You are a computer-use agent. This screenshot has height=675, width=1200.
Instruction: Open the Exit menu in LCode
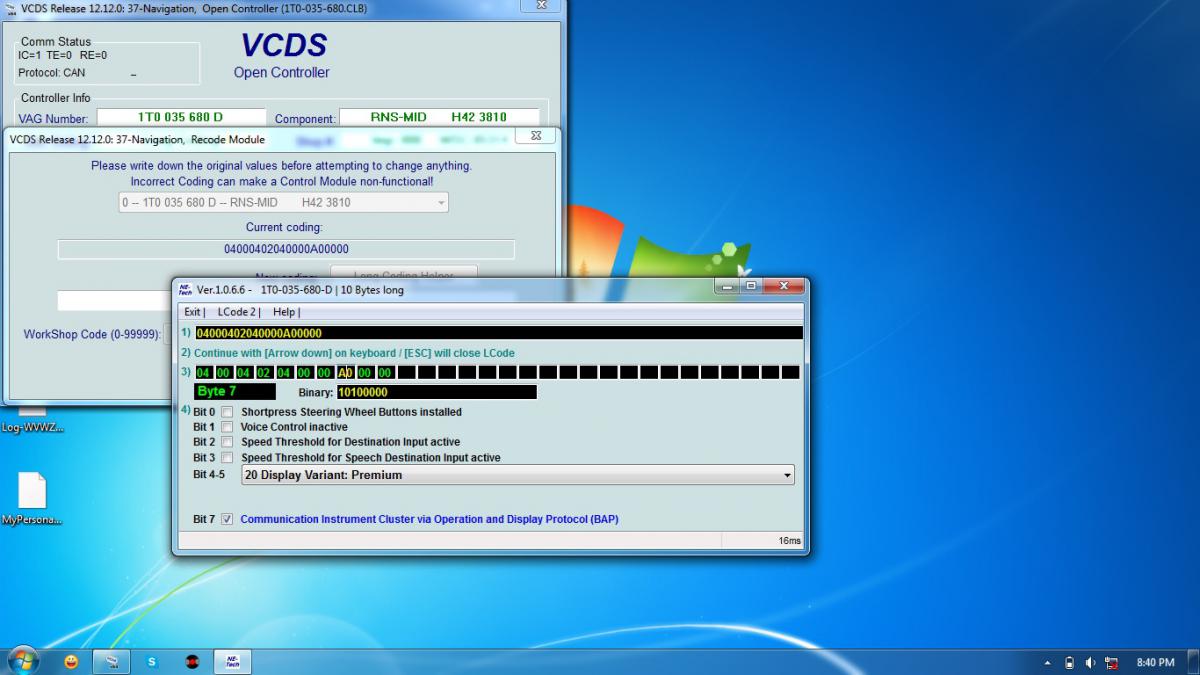tap(194, 312)
